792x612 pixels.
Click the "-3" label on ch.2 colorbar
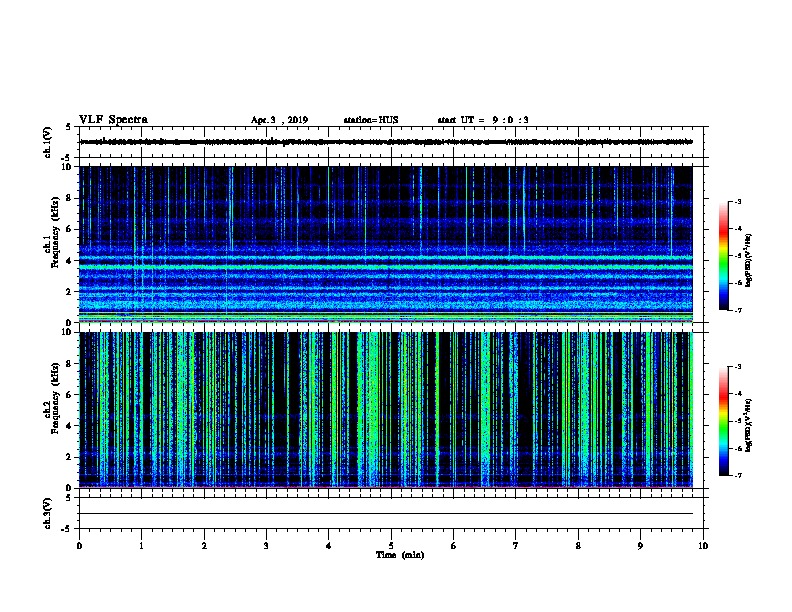pos(738,367)
